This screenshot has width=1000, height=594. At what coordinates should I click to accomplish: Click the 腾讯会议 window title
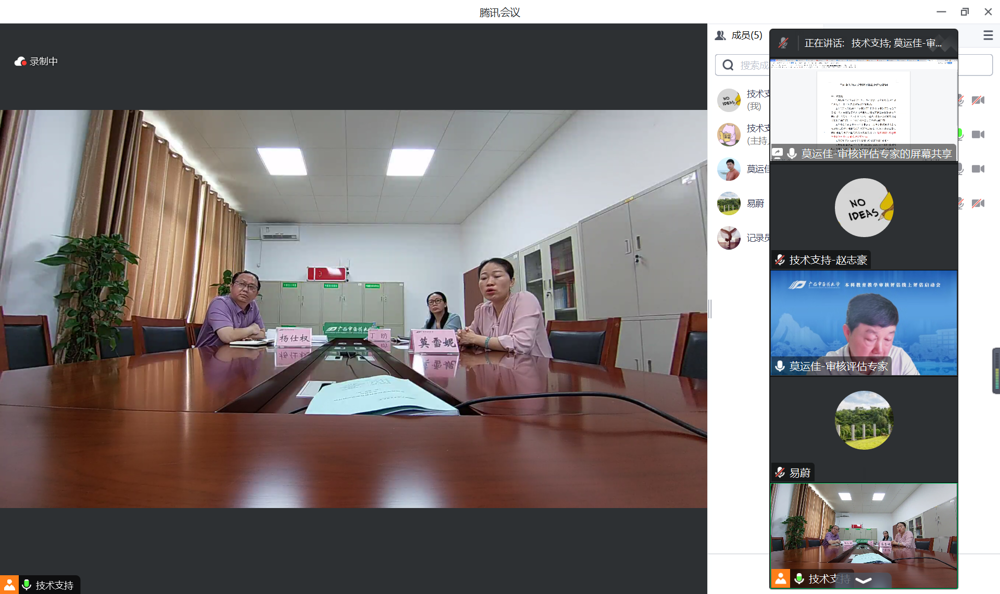pos(499,12)
